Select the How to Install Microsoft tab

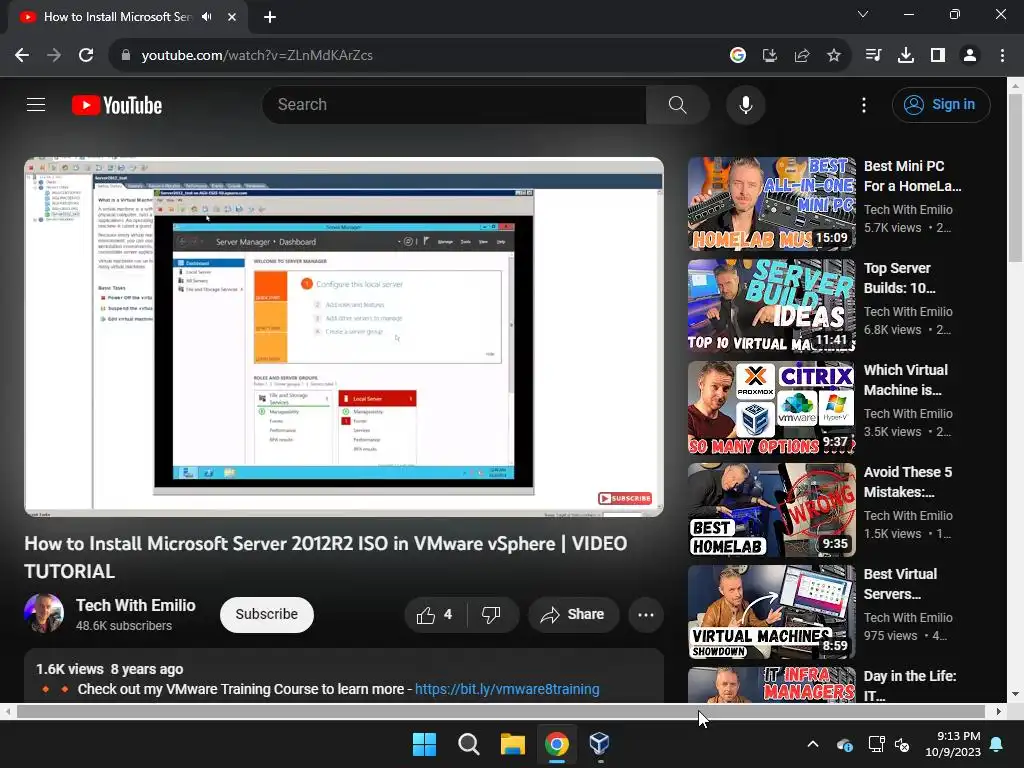point(117,17)
